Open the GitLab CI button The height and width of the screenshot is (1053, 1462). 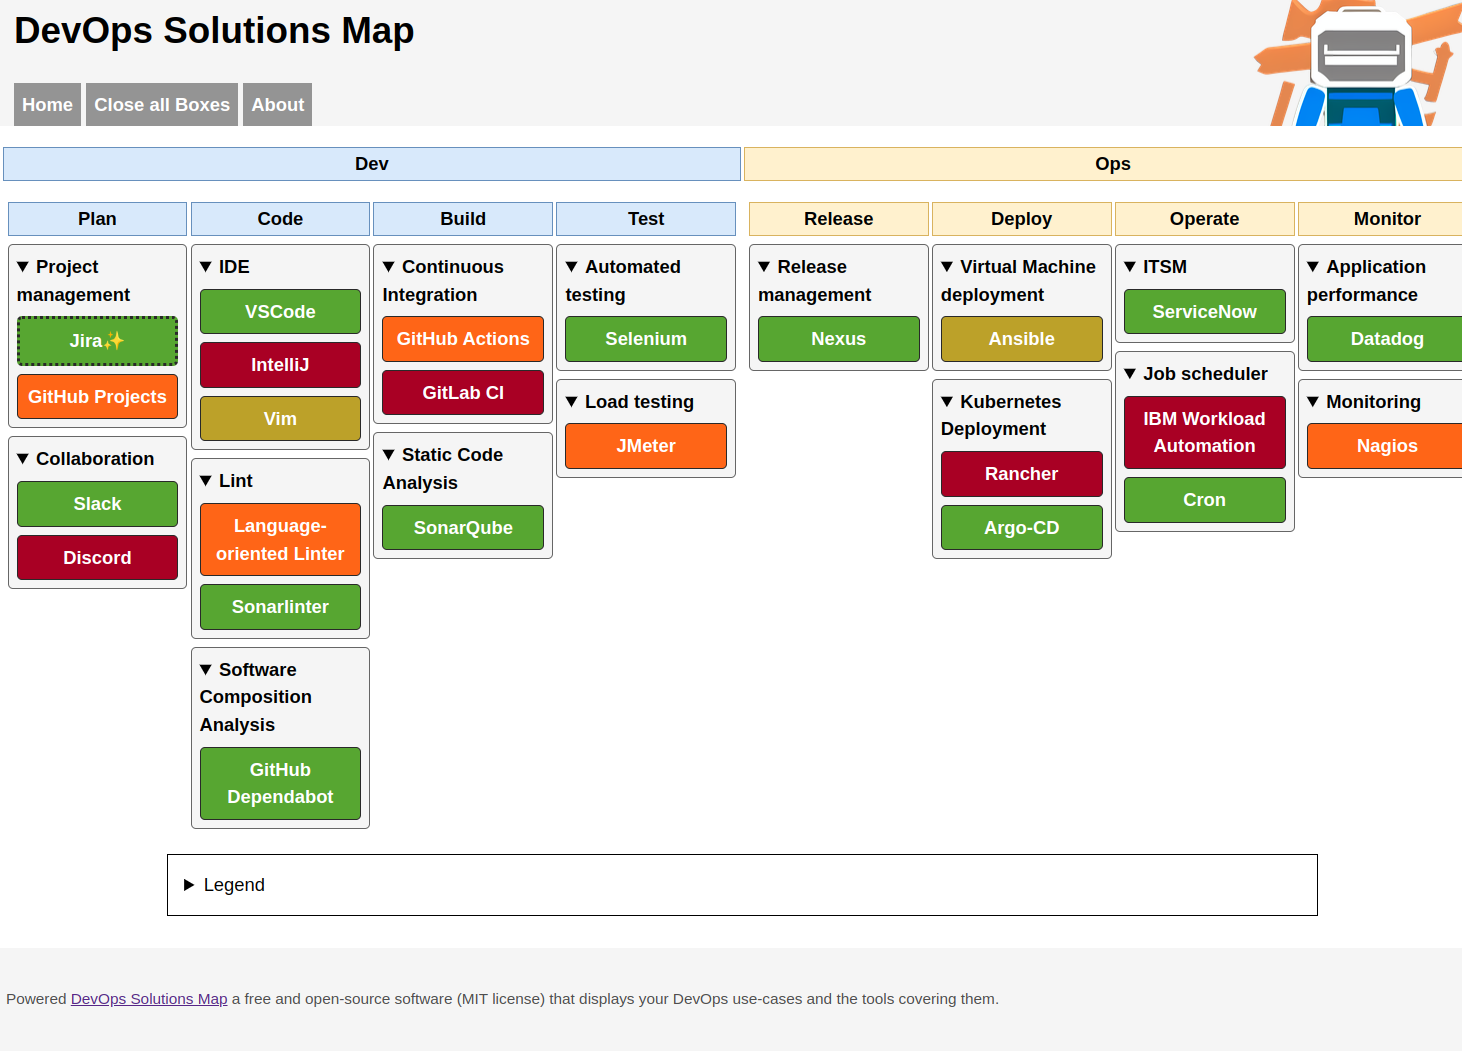(x=463, y=393)
